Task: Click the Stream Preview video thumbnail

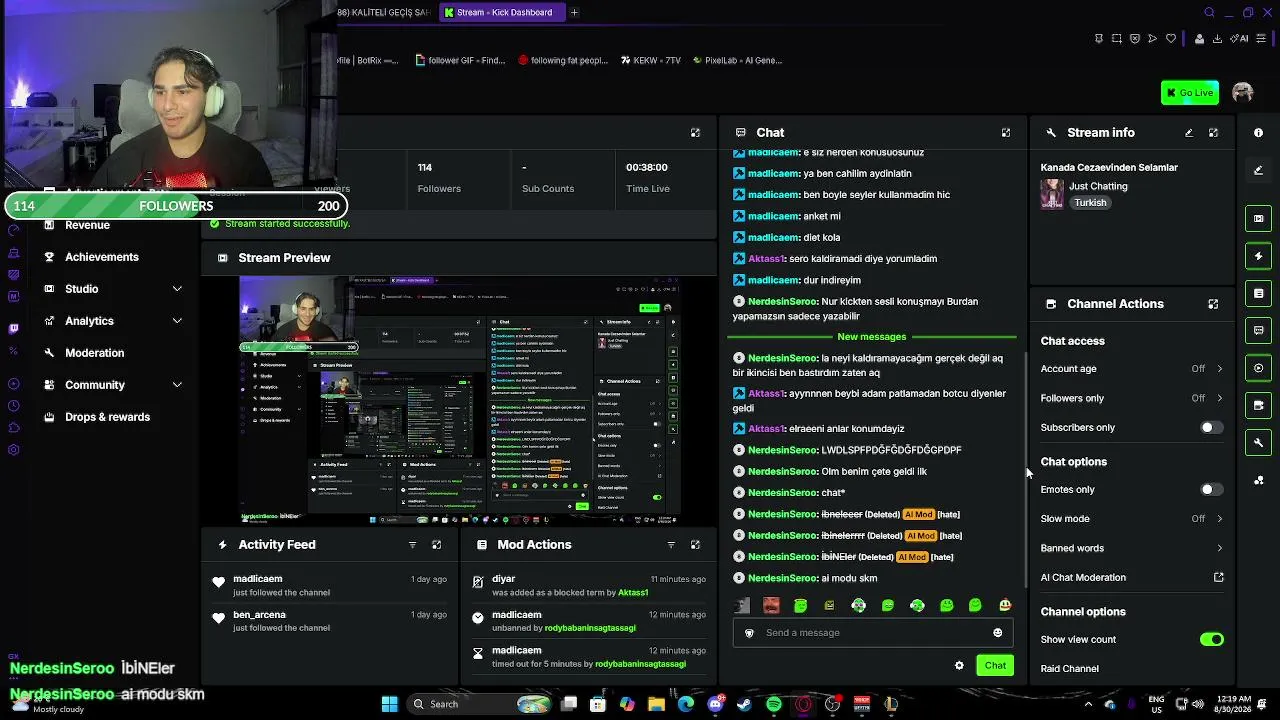Action: [460, 400]
